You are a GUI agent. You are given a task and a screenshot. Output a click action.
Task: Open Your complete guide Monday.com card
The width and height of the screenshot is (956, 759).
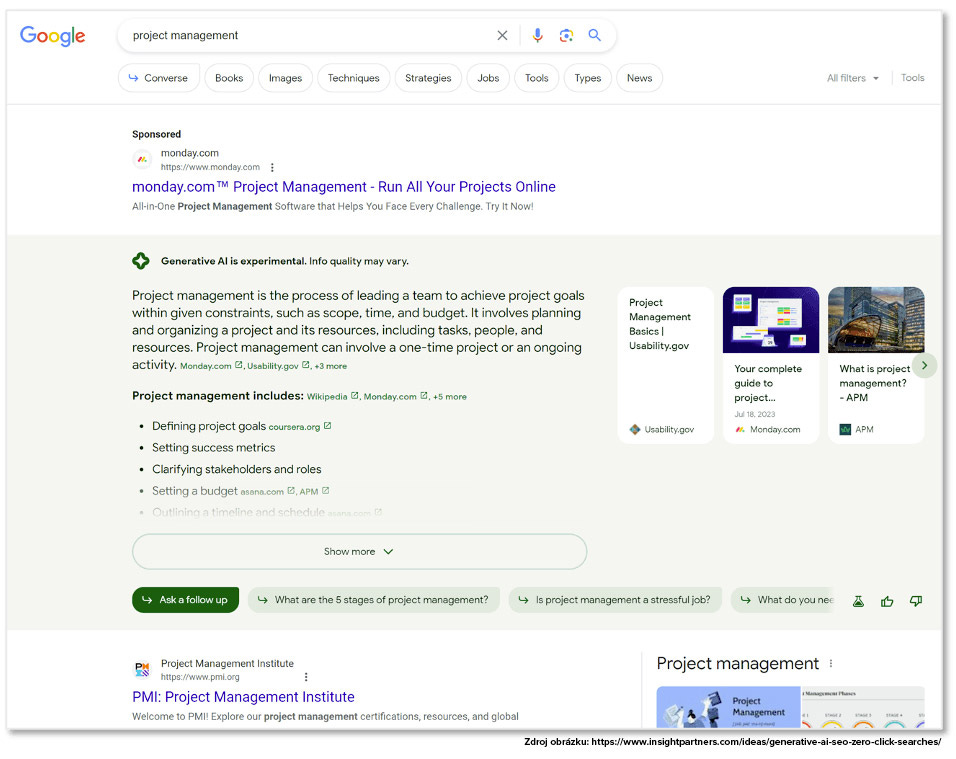771,365
